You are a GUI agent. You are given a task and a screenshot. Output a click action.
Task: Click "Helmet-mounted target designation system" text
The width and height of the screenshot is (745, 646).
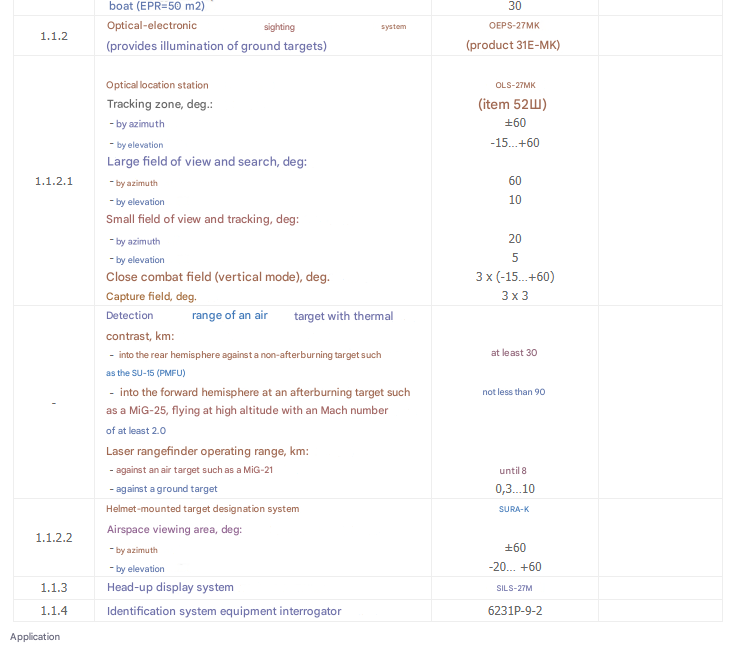(202, 509)
